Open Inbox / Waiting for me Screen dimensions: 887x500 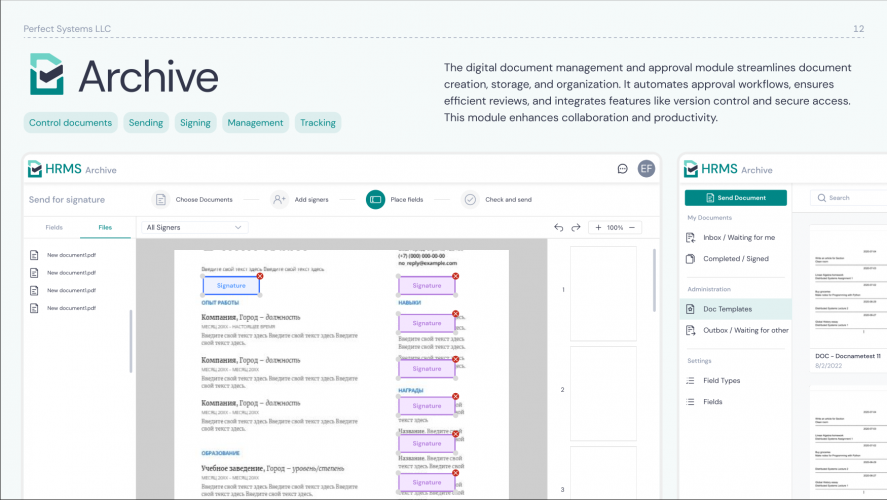739,238
